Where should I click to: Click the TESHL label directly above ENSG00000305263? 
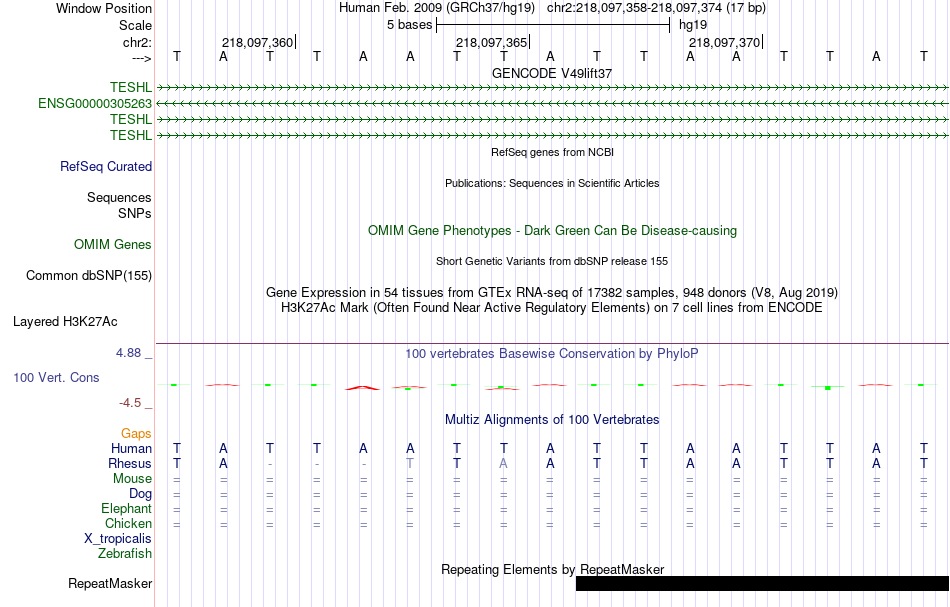[131, 88]
